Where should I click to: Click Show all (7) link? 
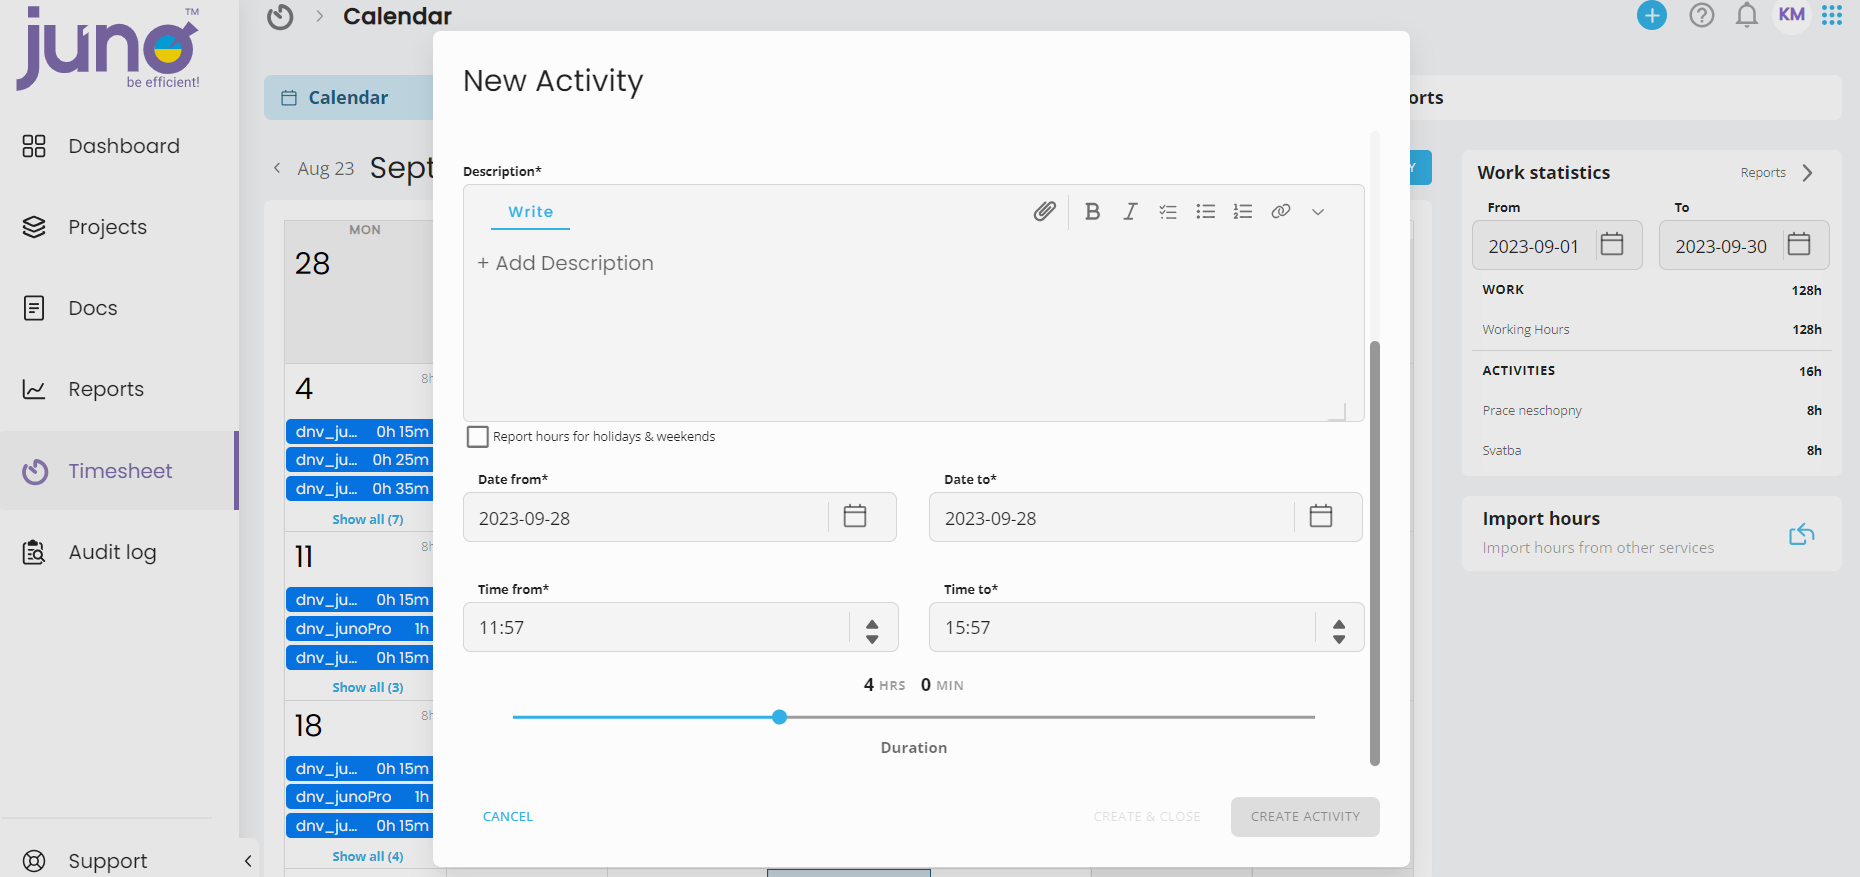(x=368, y=520)
